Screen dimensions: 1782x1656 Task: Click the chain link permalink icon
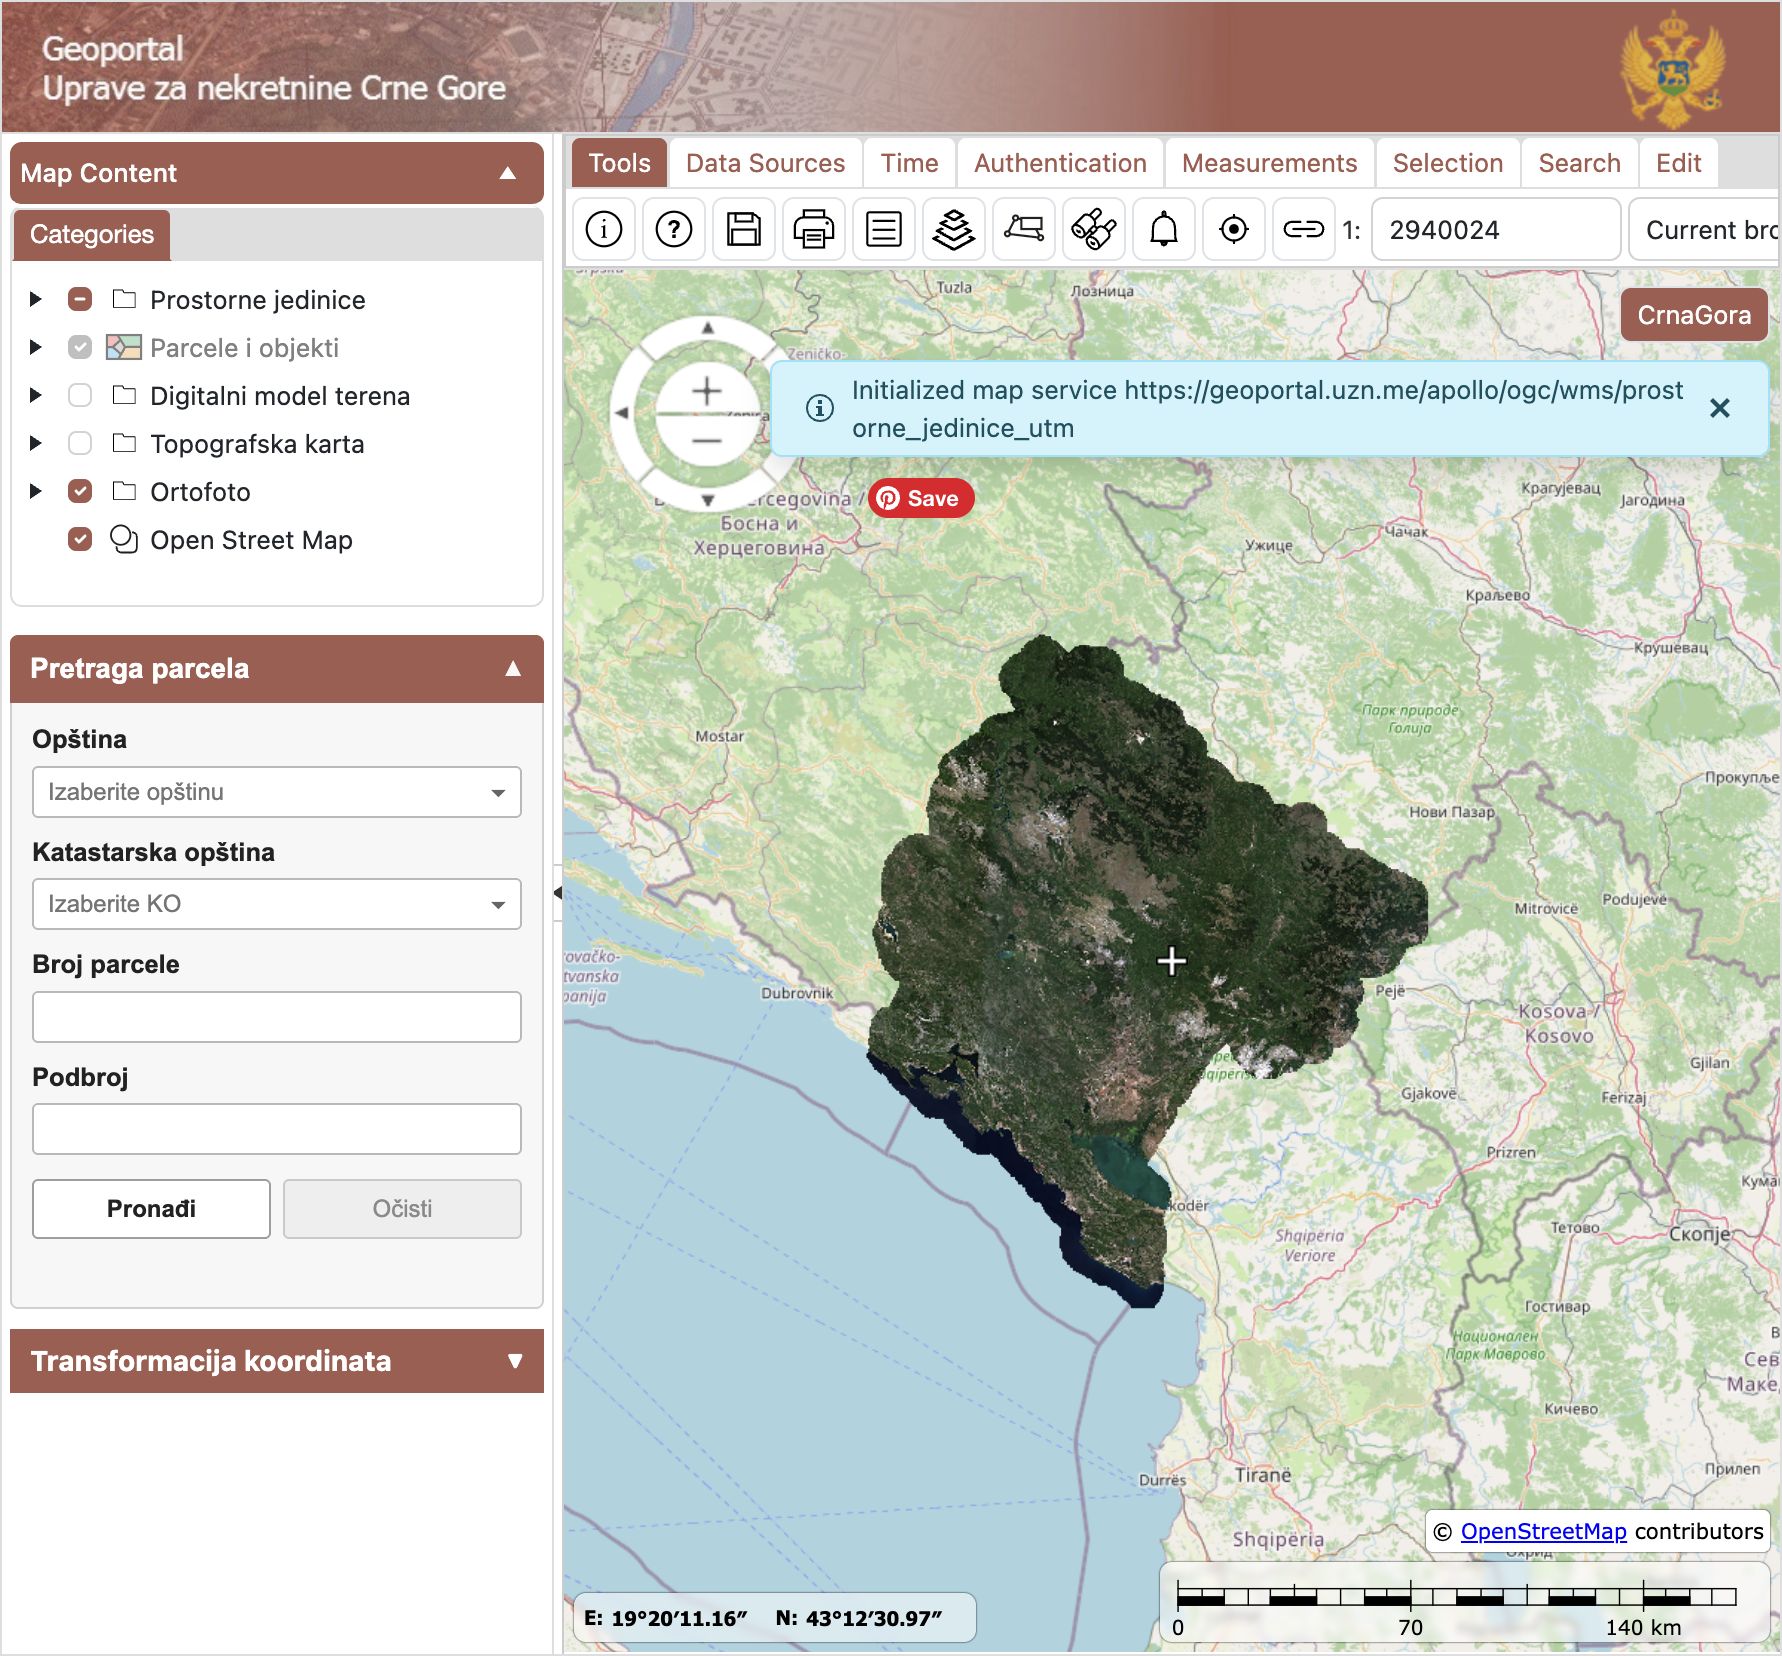(1304, 230)
